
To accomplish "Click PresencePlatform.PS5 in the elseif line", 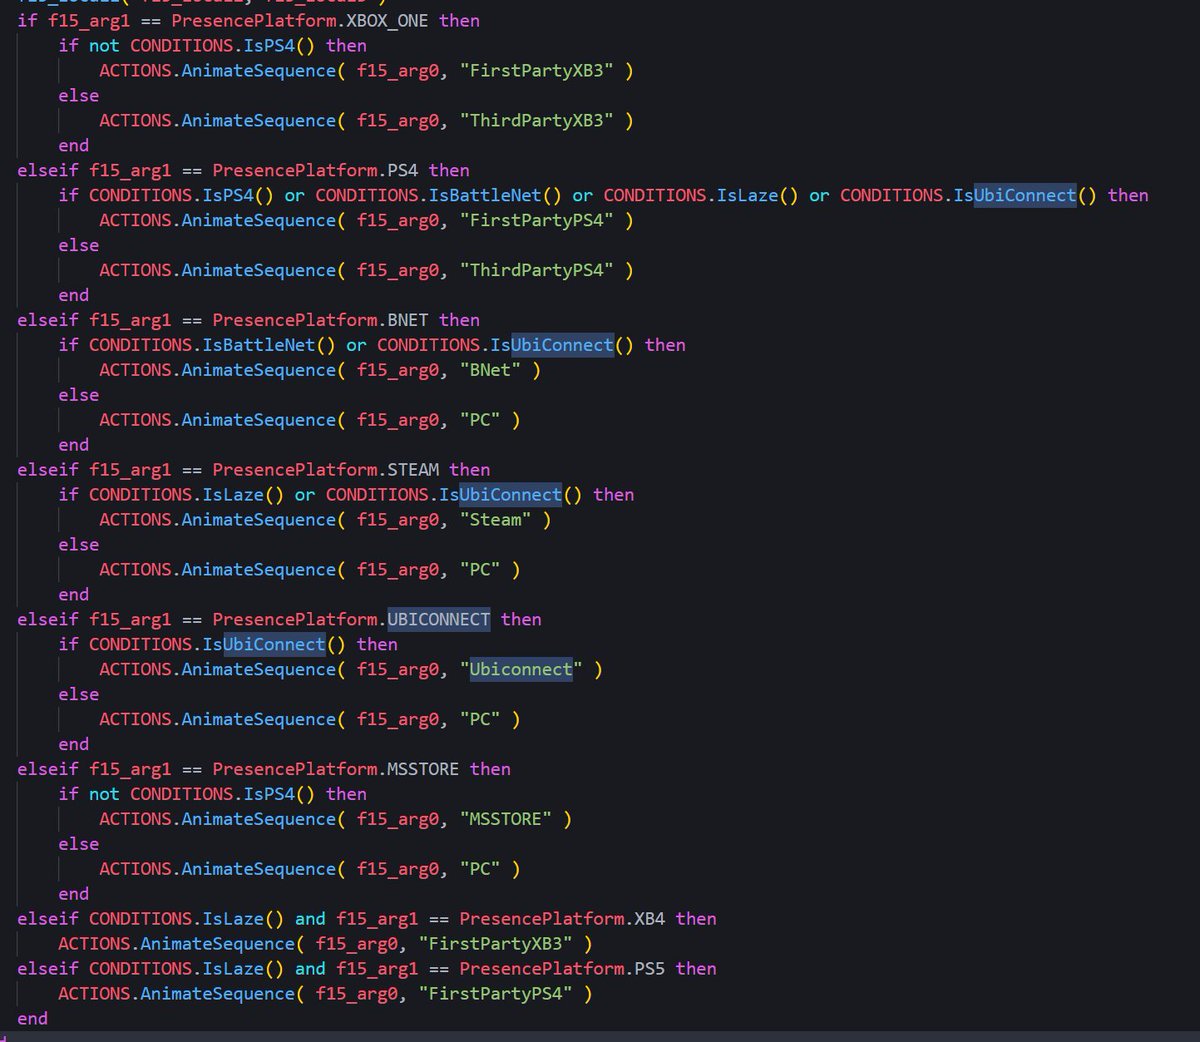I will [562, 969].
